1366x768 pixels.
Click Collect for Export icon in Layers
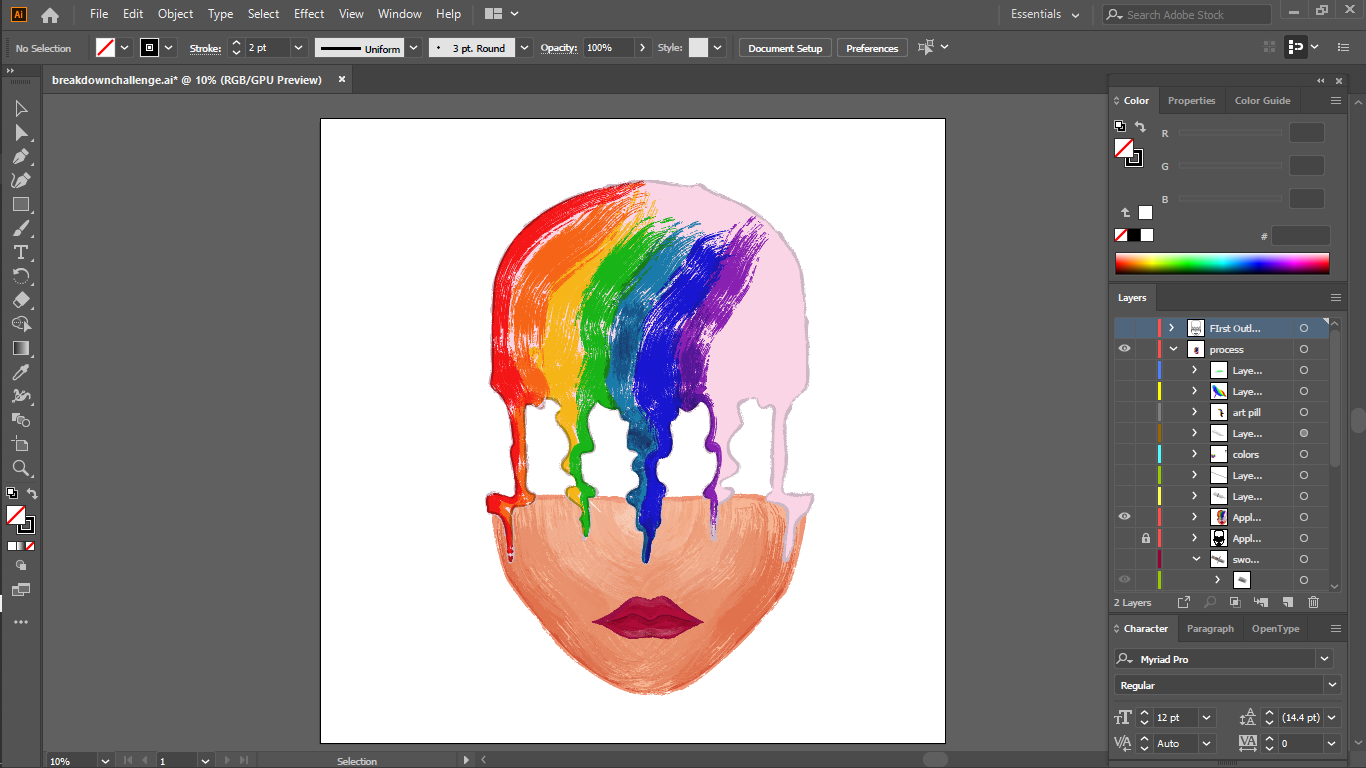[x=1184, y=602]
